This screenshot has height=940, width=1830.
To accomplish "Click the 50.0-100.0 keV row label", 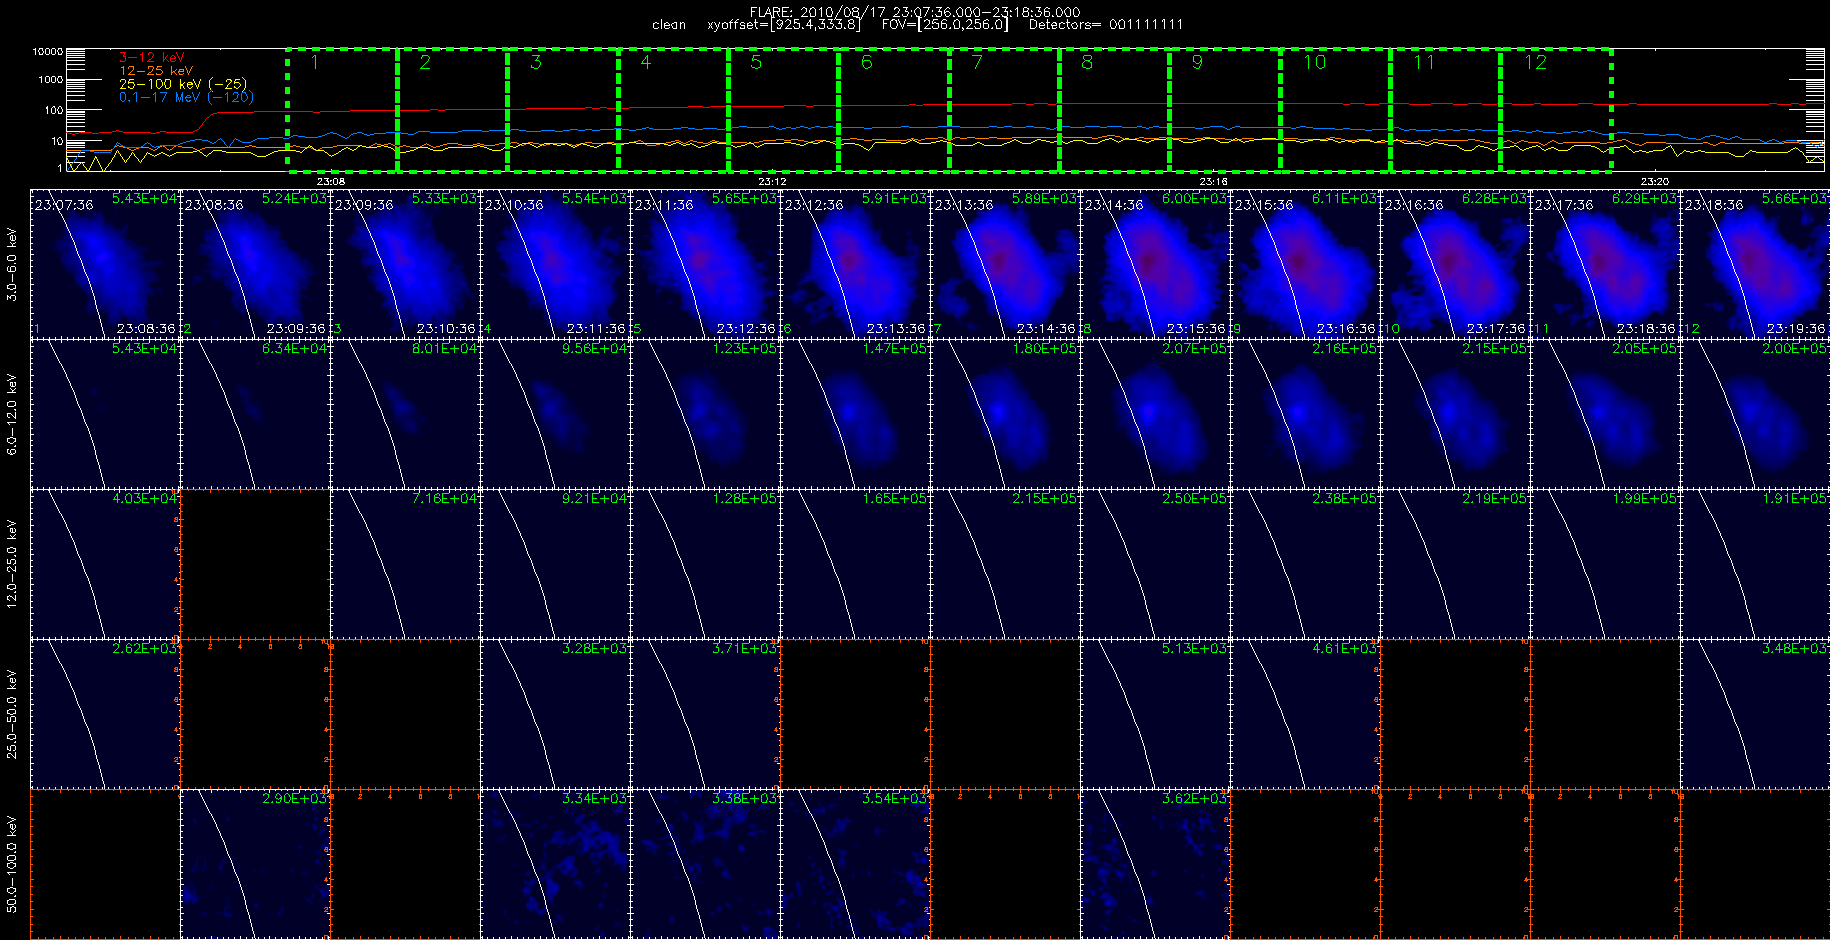I will click(x=12, y=864).
